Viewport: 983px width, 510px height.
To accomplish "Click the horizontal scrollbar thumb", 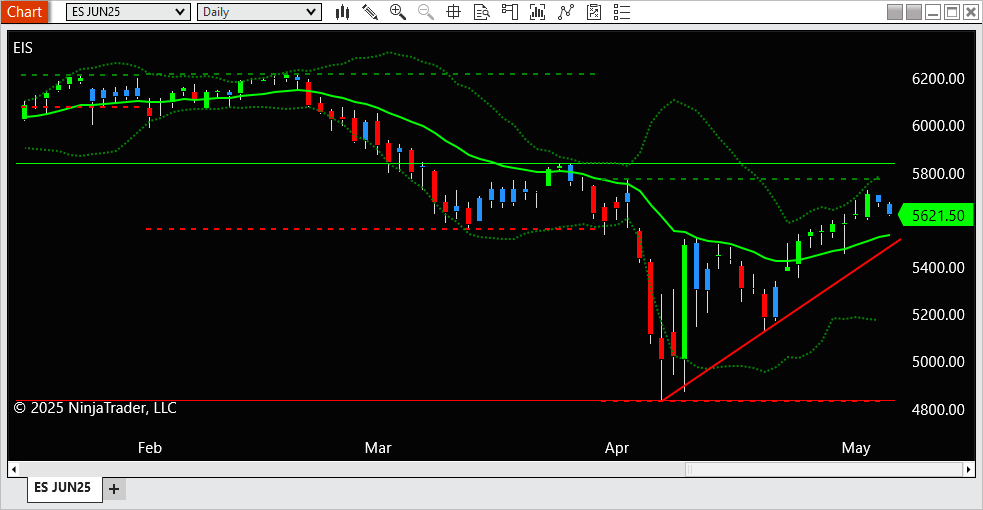I will coord(824,469).
